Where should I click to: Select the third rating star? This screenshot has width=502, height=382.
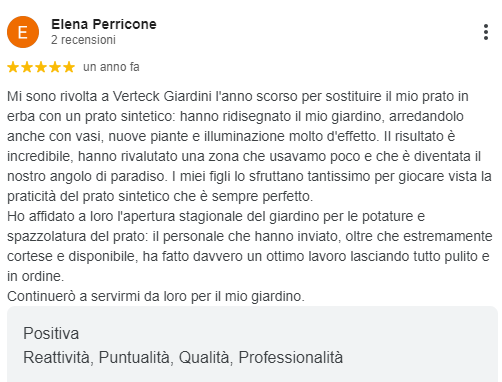tap(41, 67)
